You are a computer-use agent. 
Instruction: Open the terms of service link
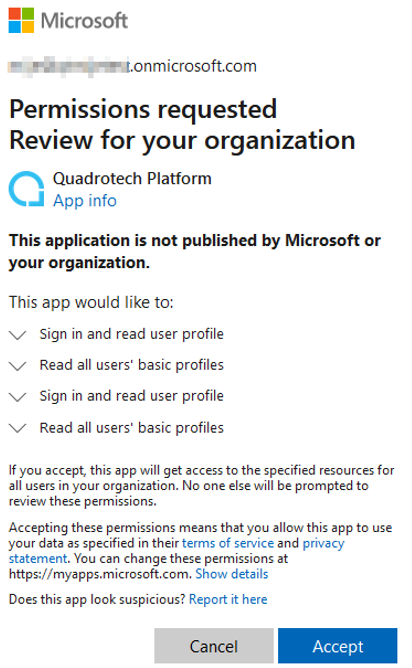[228, 543]
